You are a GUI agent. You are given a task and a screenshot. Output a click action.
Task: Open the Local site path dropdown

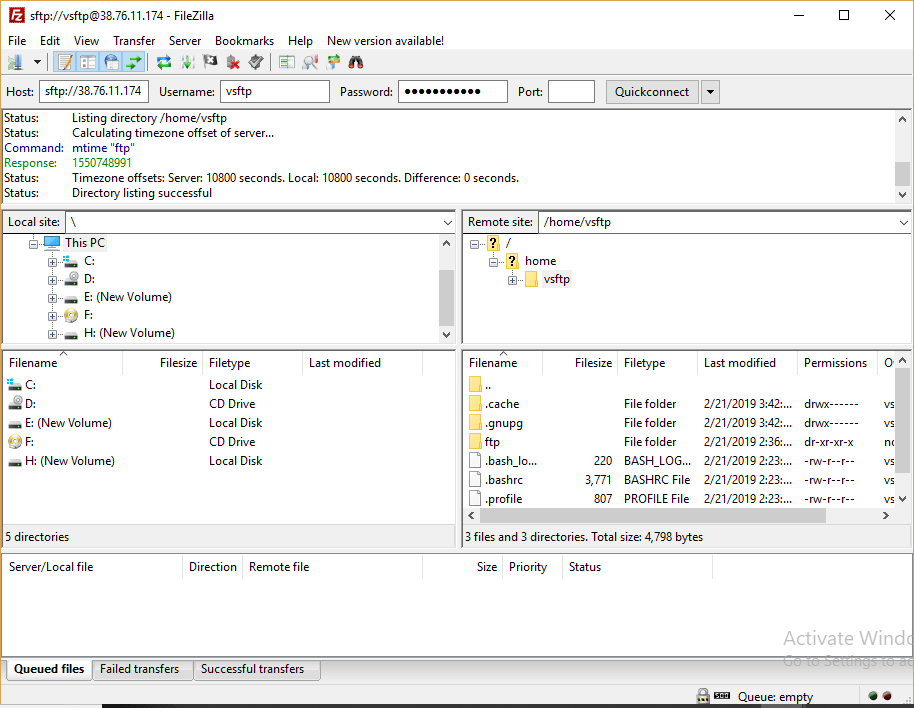pyautogui.click(x=447, y=222)
